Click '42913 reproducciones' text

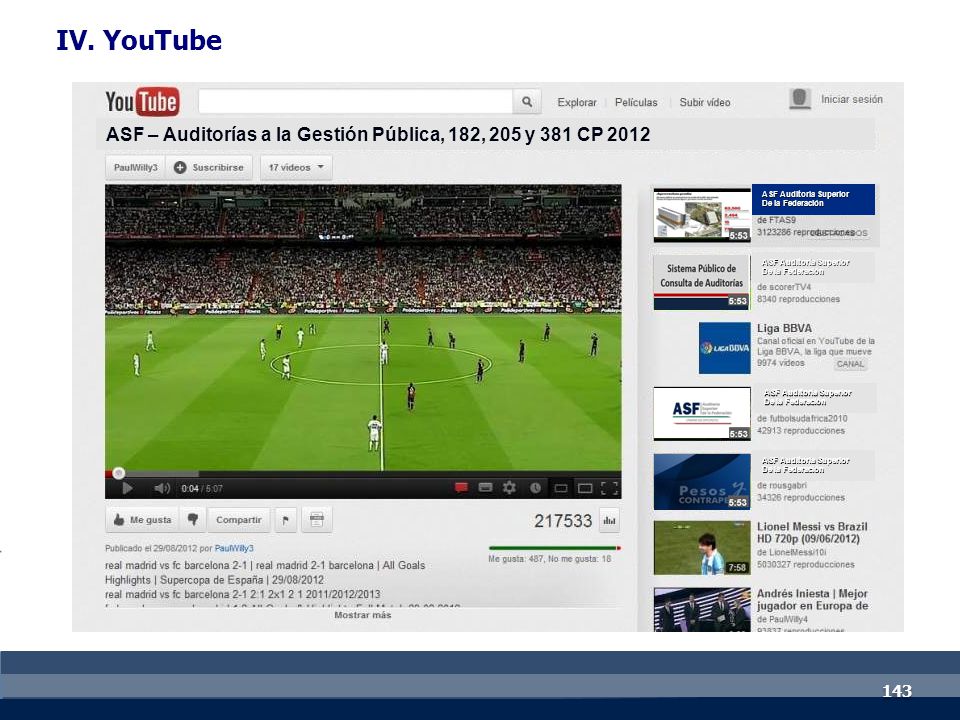click(x=801, y=430)
